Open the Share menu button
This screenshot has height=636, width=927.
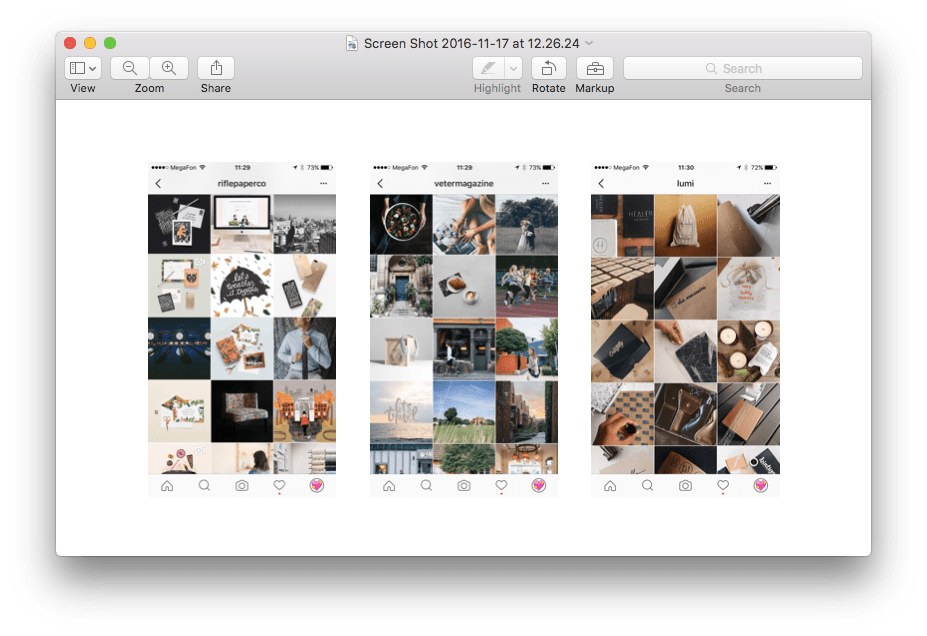(x=215, y=68)
